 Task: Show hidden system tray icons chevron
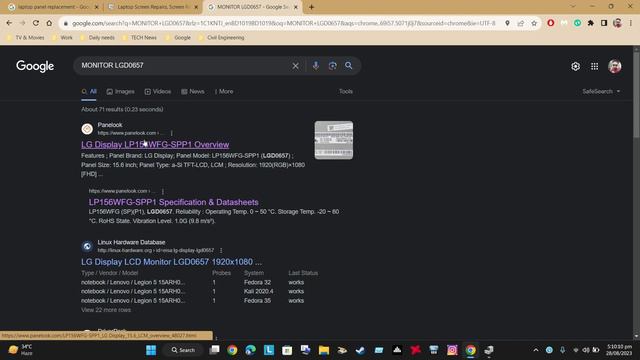(x=536, y=350)
